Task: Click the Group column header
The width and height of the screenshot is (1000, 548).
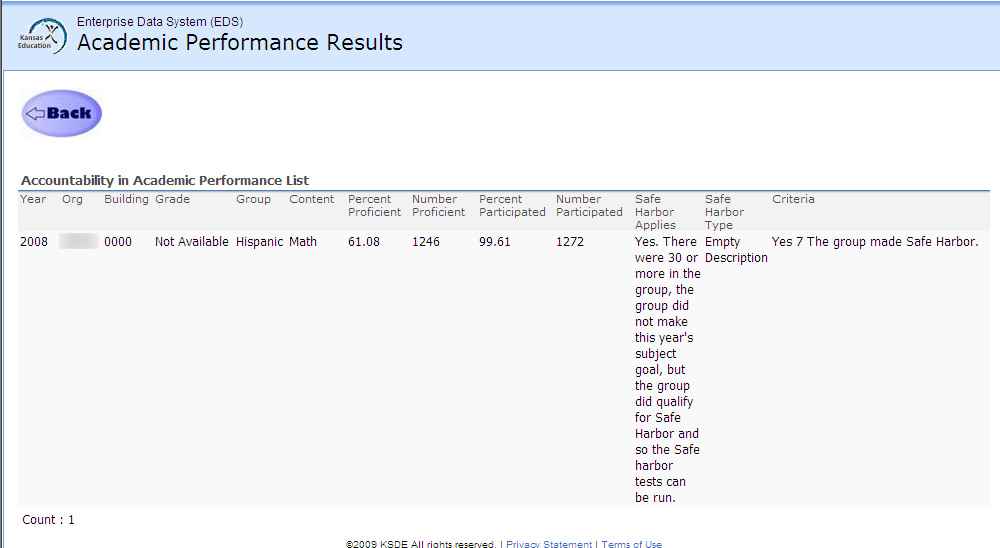Action: pos(253,199)
